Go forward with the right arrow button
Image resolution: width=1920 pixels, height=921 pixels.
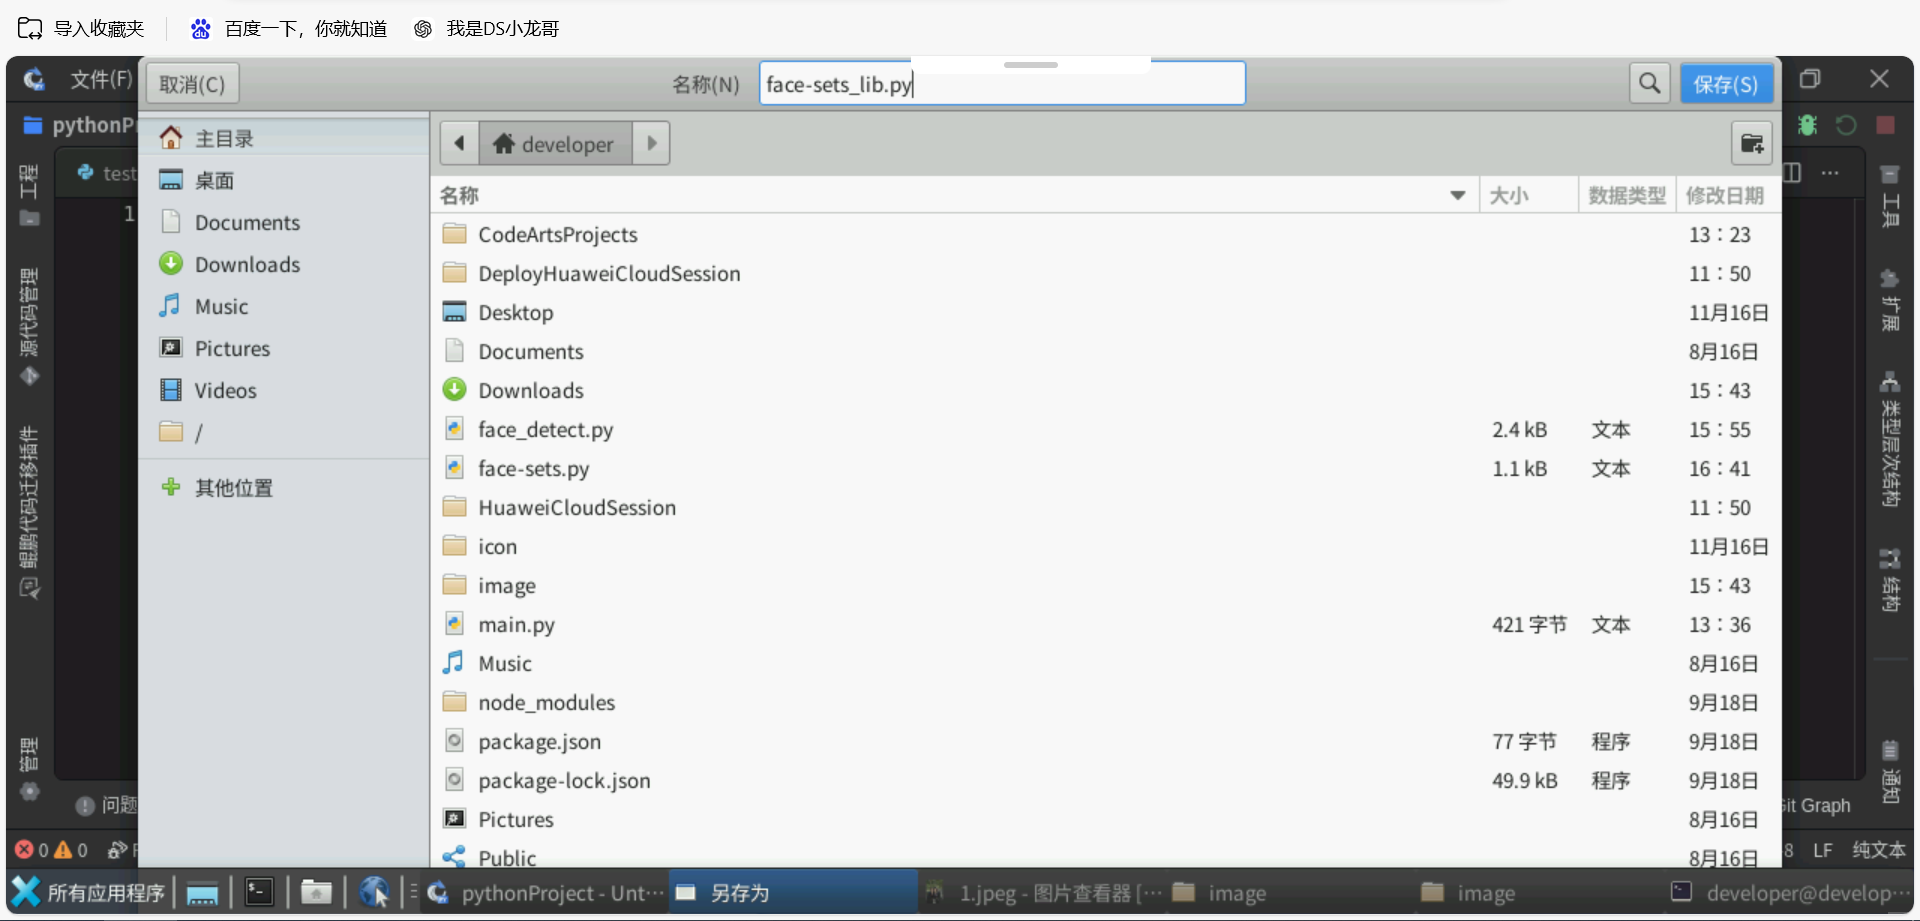tap(651, 144)
